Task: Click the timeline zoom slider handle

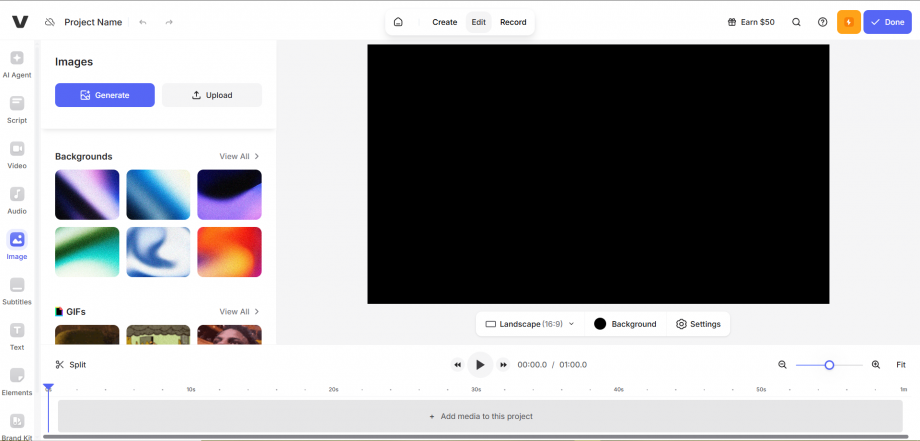Action: tap(829, 365)
